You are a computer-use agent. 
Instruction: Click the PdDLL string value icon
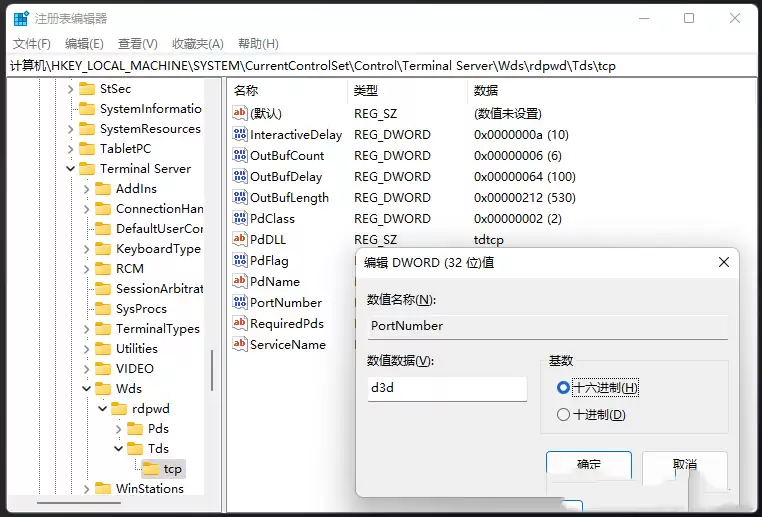[x=240, y=239]
